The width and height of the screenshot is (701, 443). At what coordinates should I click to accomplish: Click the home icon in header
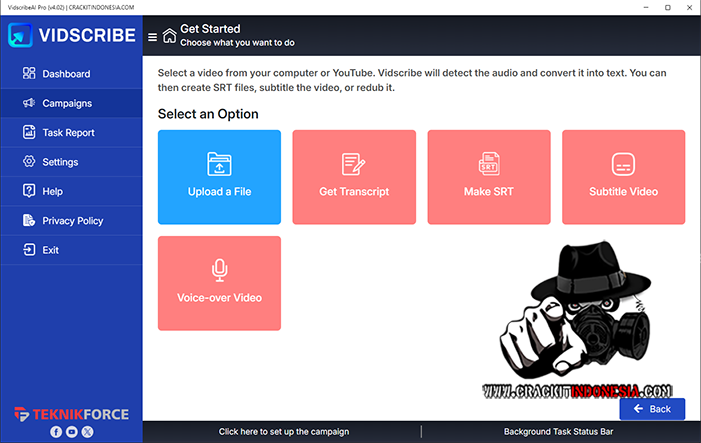coord(169,36)
